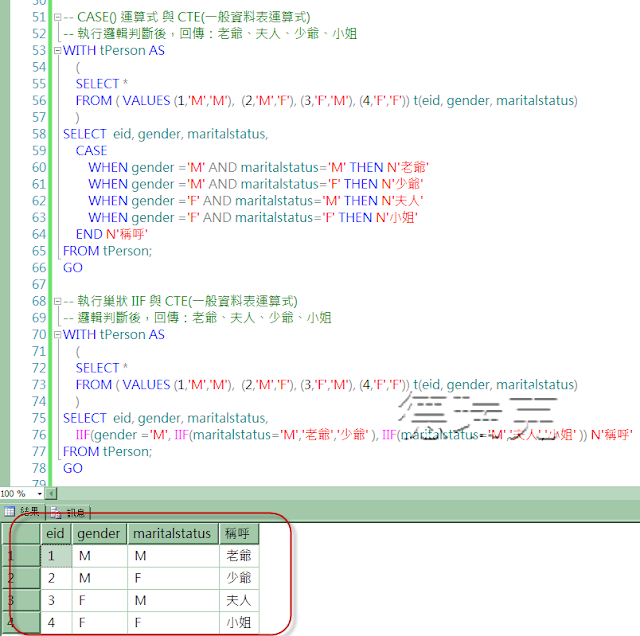The height and width of the screenshot is (636, 640).
Task: Collapse the WITH tPerson block at line 70
Action: (58, 335)
